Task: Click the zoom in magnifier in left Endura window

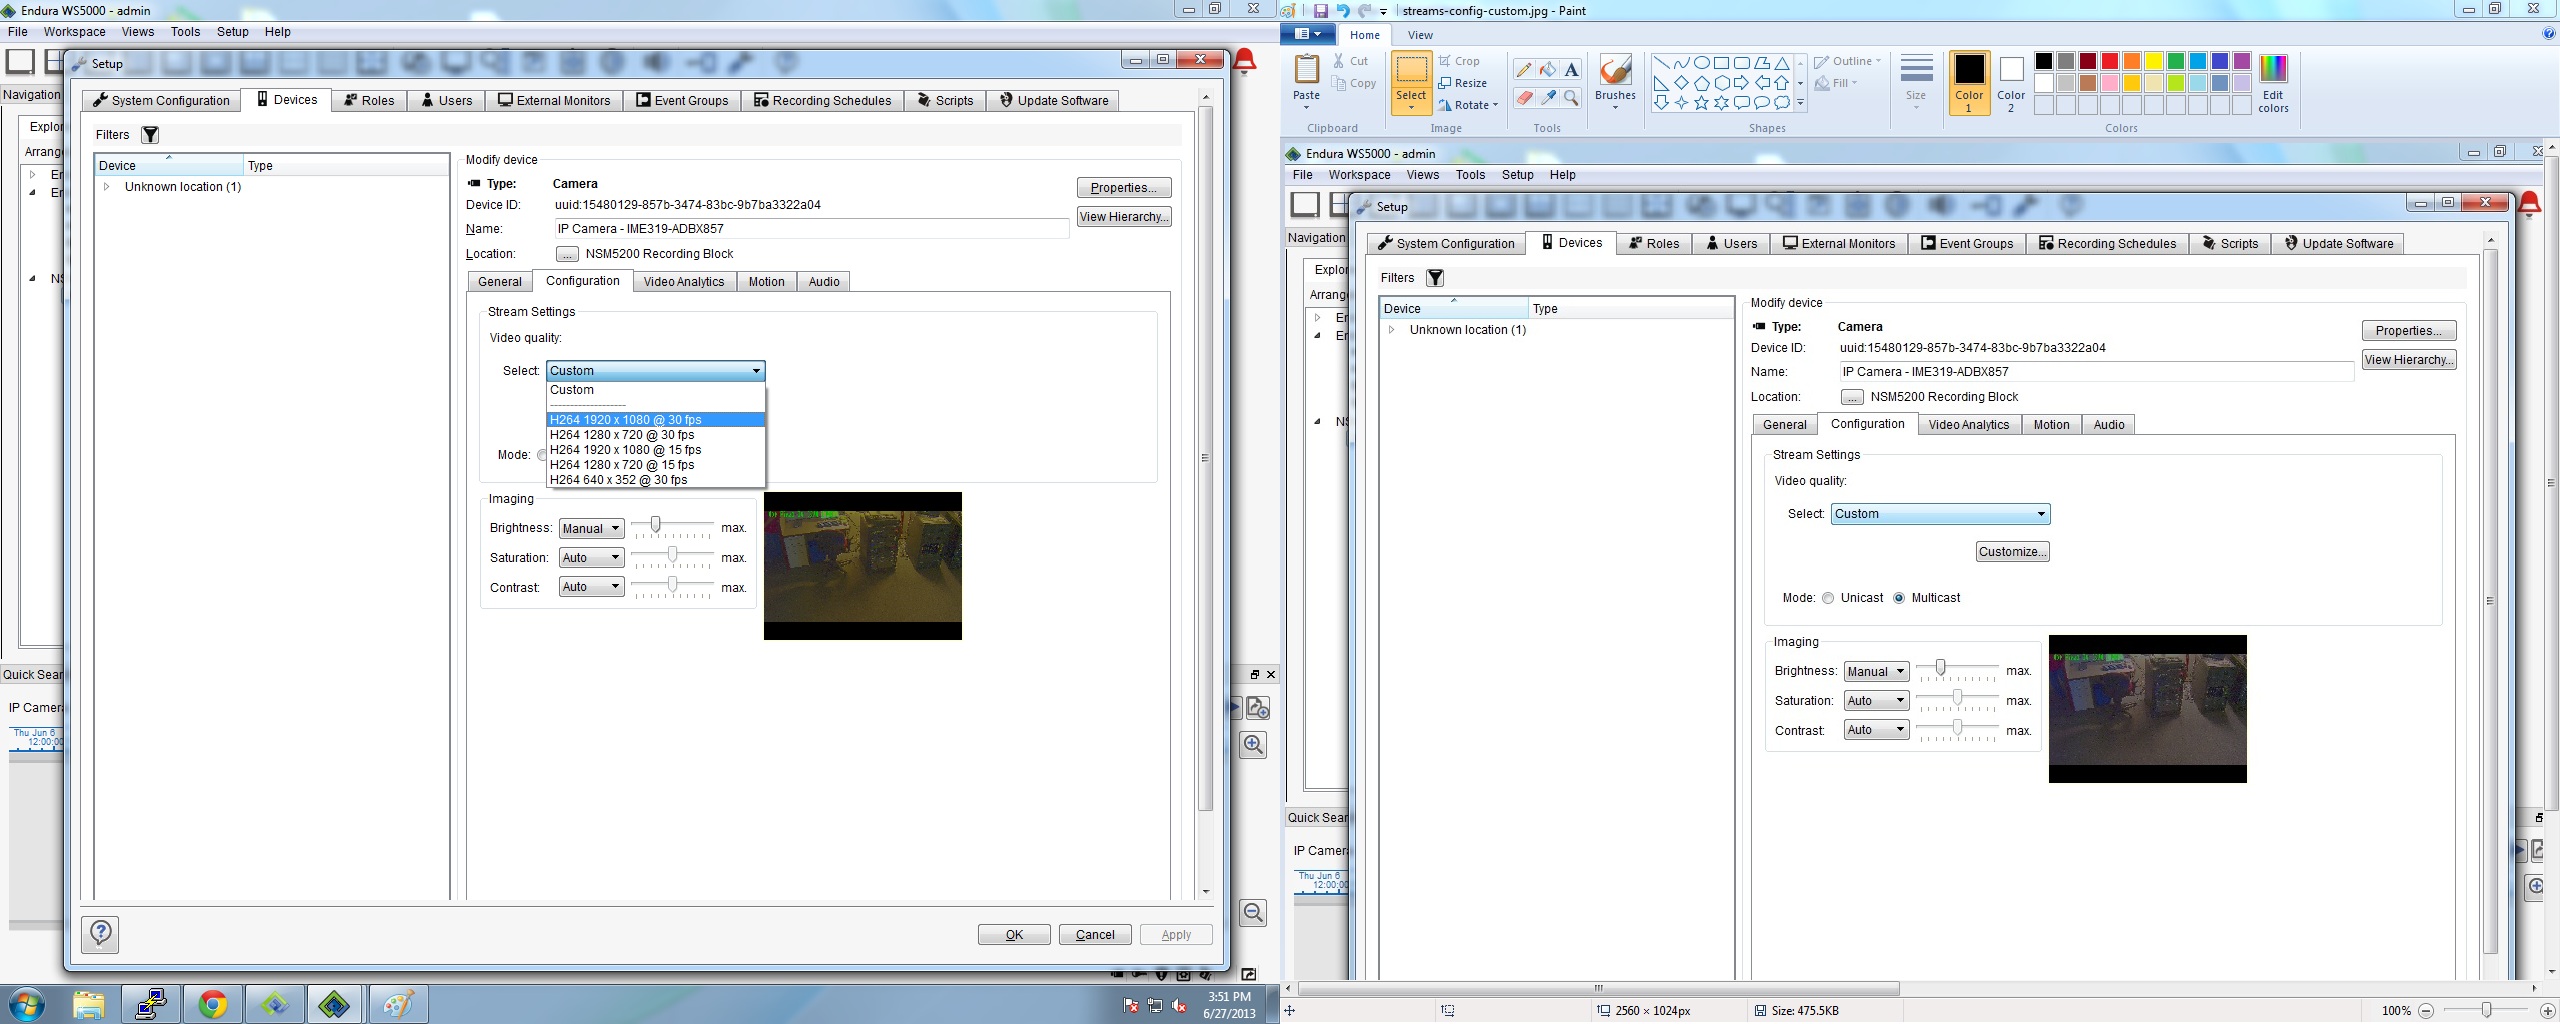Action: pyautogui.click(x=1253, y=744)
